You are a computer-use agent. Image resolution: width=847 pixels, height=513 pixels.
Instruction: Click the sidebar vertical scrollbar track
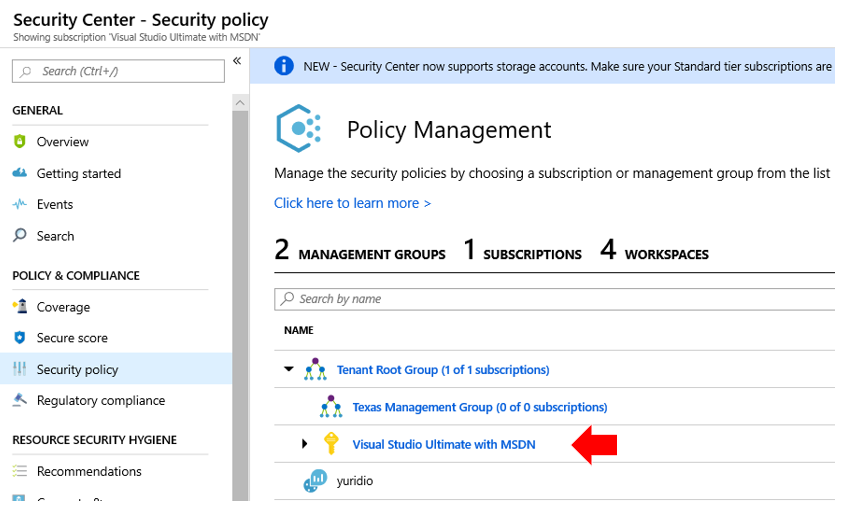click(240, 306)
